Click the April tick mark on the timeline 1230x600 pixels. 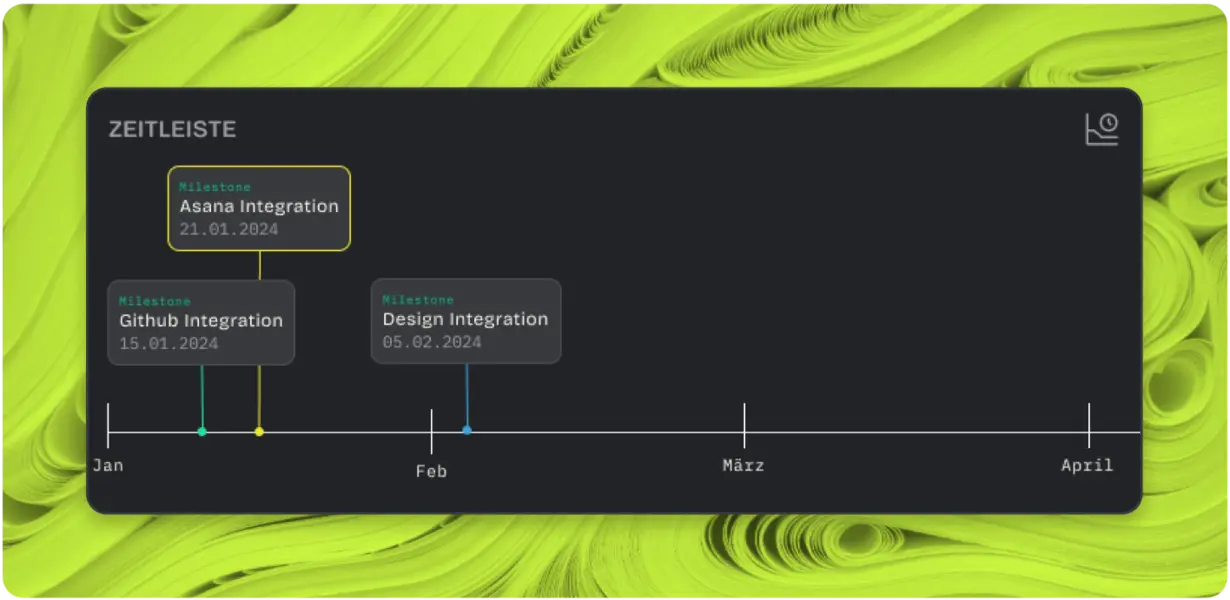pyautogui.click(x=1089, y=425)
